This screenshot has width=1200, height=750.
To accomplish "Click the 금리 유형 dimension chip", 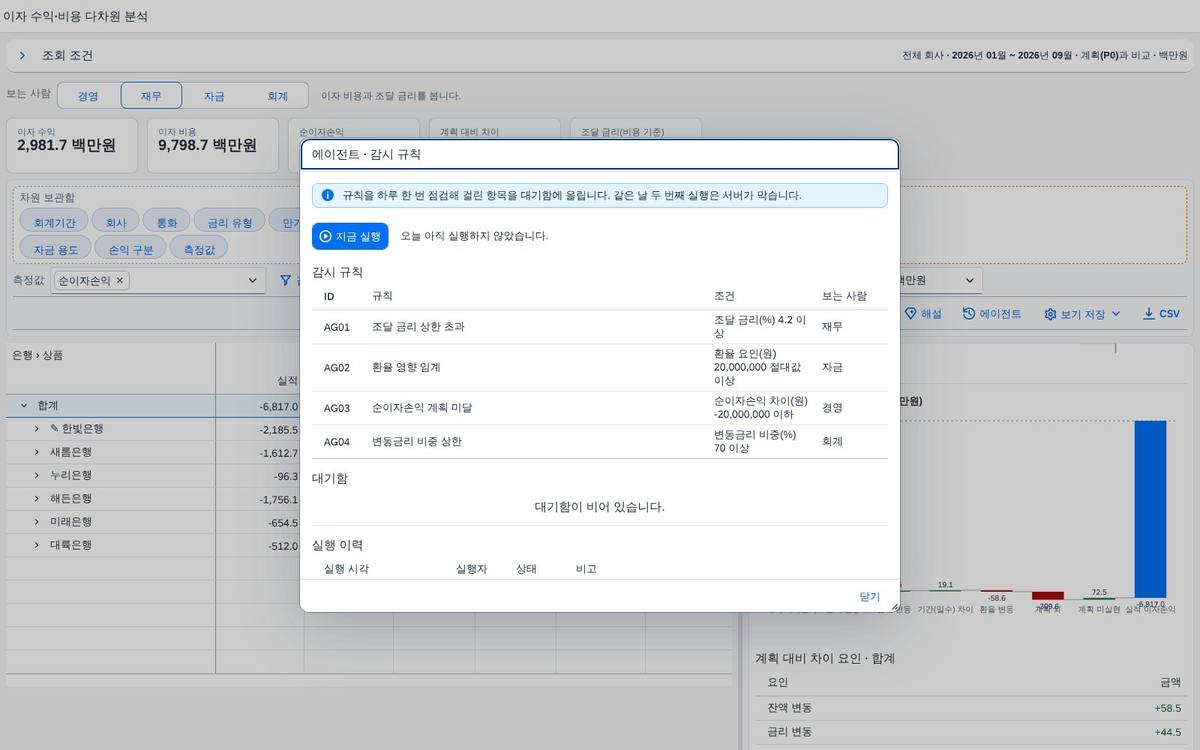I will [x=230, y=222].
